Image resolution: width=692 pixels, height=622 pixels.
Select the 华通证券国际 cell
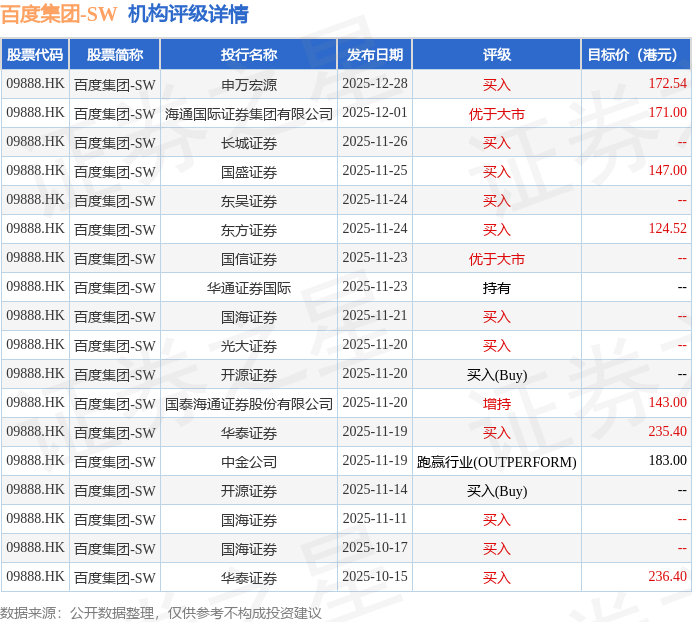(x=249, y=287)
